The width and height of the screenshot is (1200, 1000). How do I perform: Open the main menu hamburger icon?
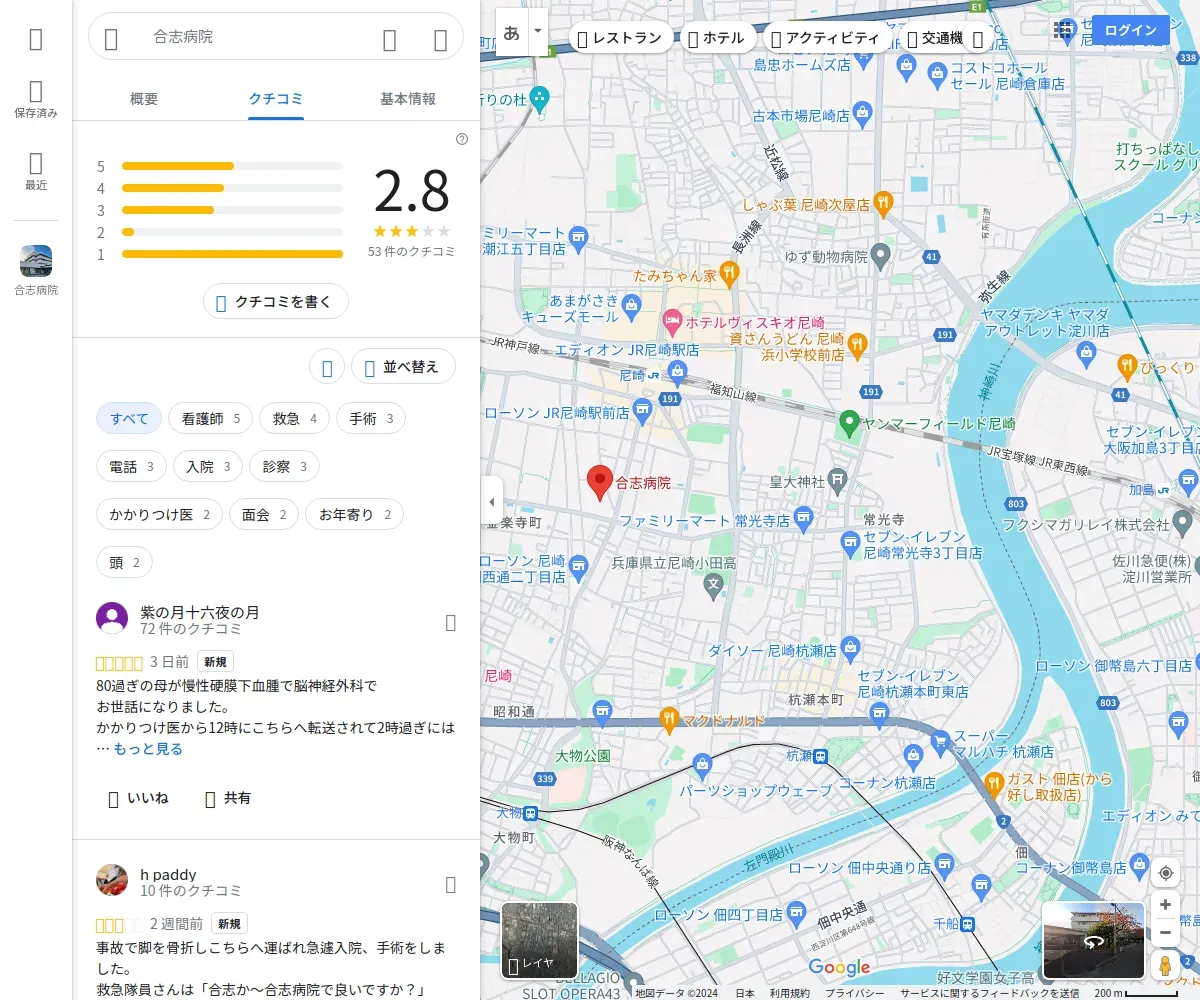coord(36,39)
